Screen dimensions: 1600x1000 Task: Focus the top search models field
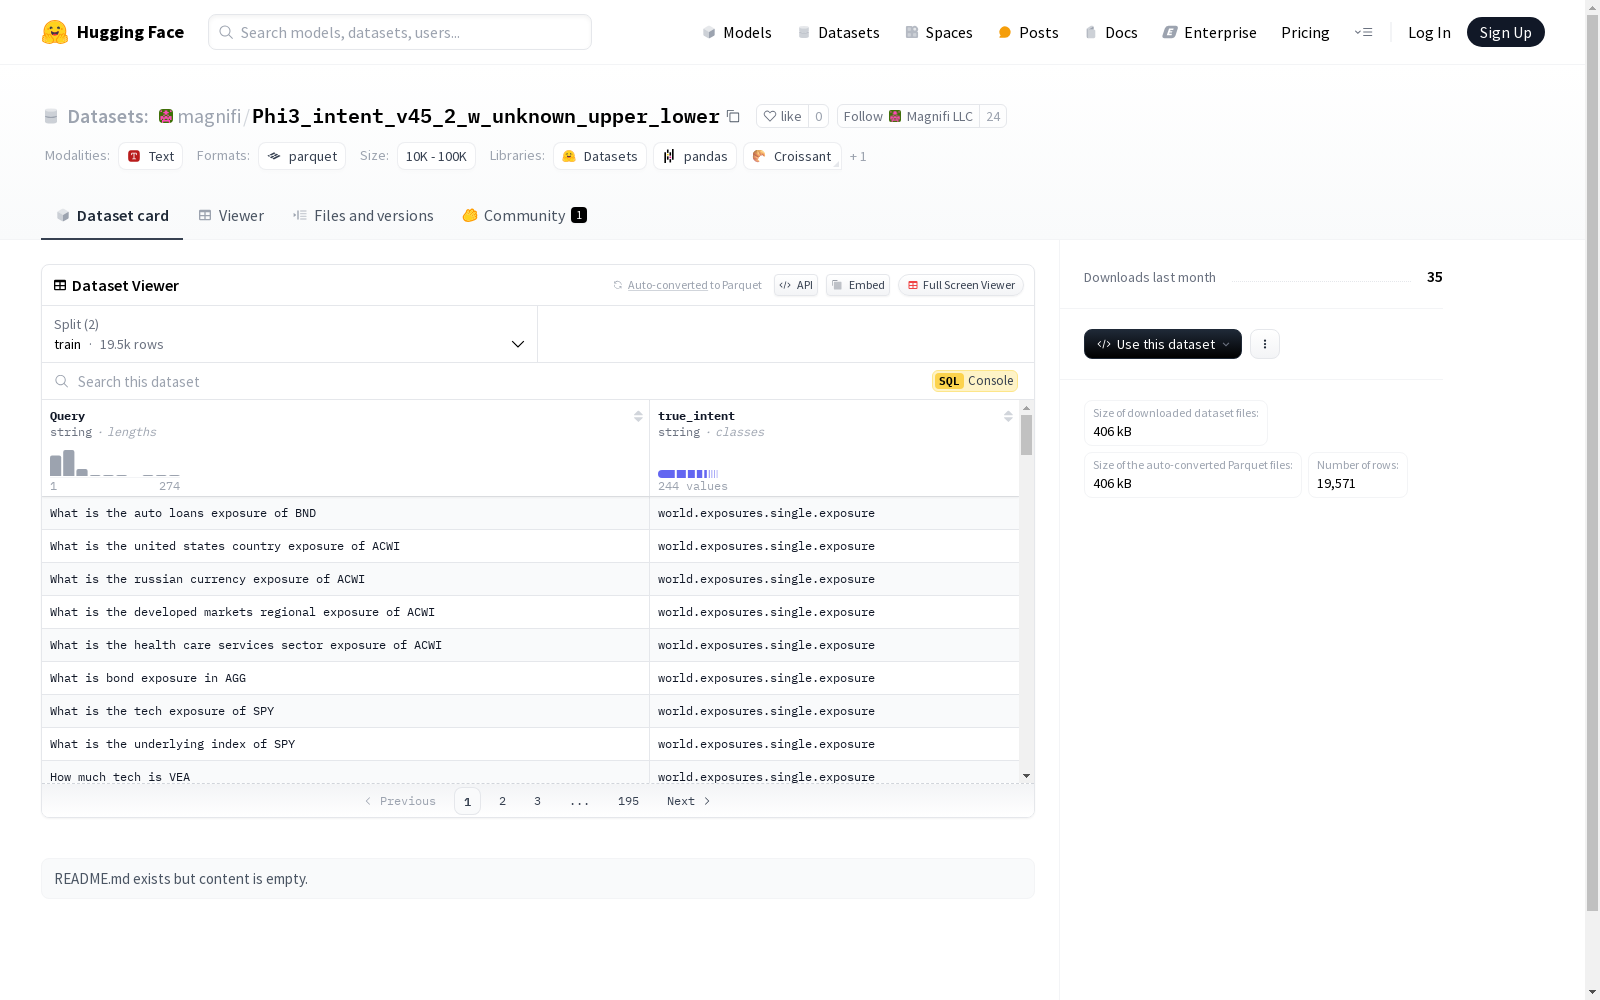(400, 32)
